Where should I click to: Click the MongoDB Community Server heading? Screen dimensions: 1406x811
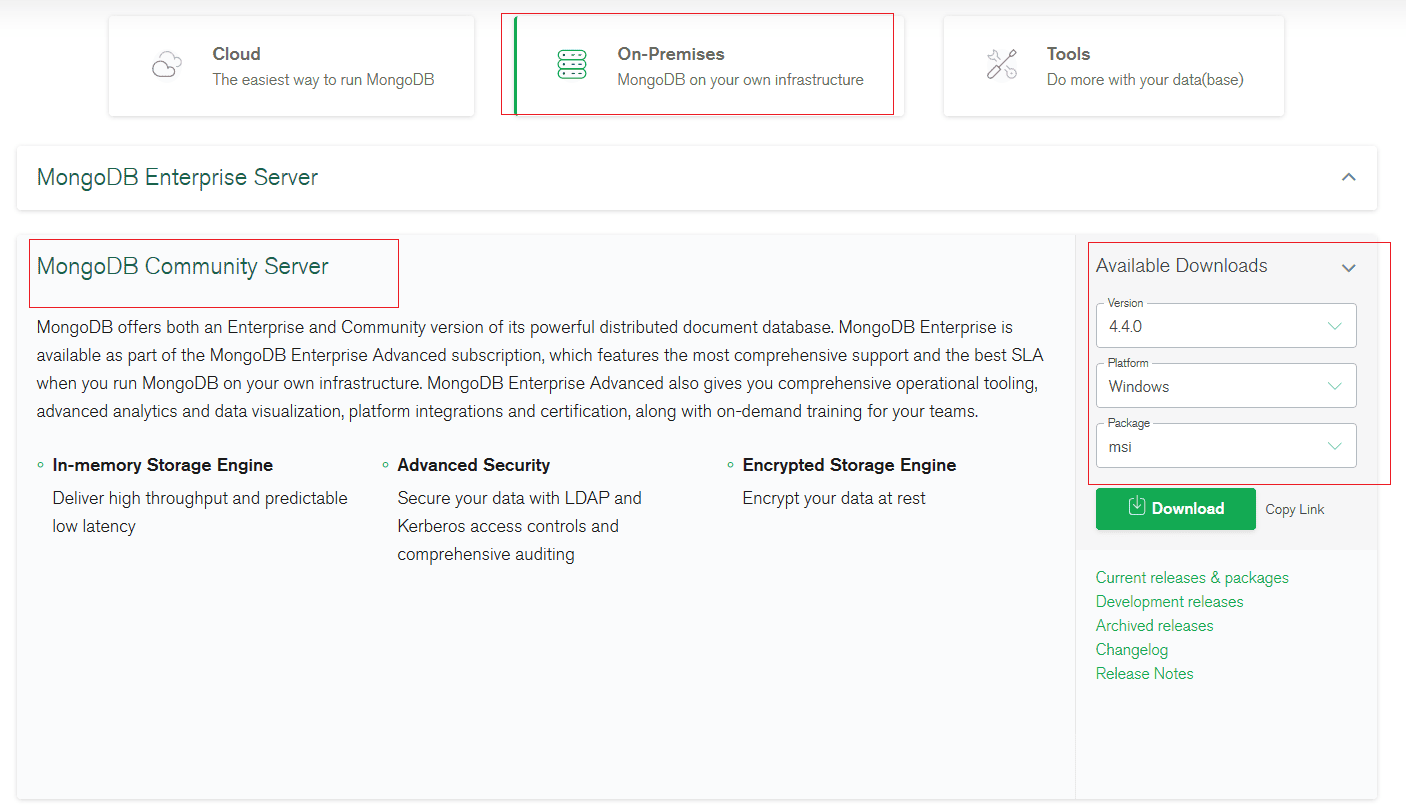click(183, 266)
